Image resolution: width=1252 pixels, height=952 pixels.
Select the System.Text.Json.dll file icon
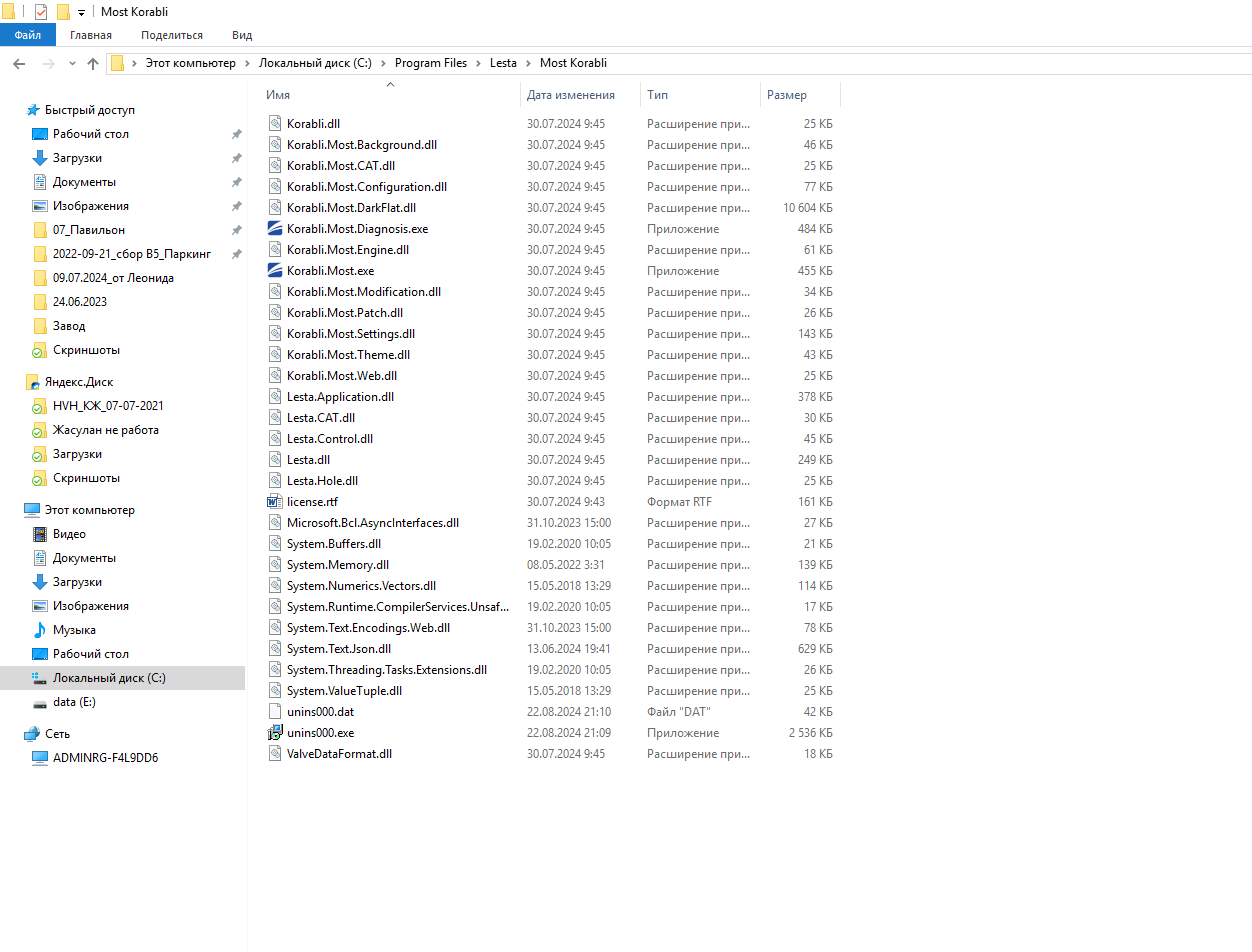275,649
